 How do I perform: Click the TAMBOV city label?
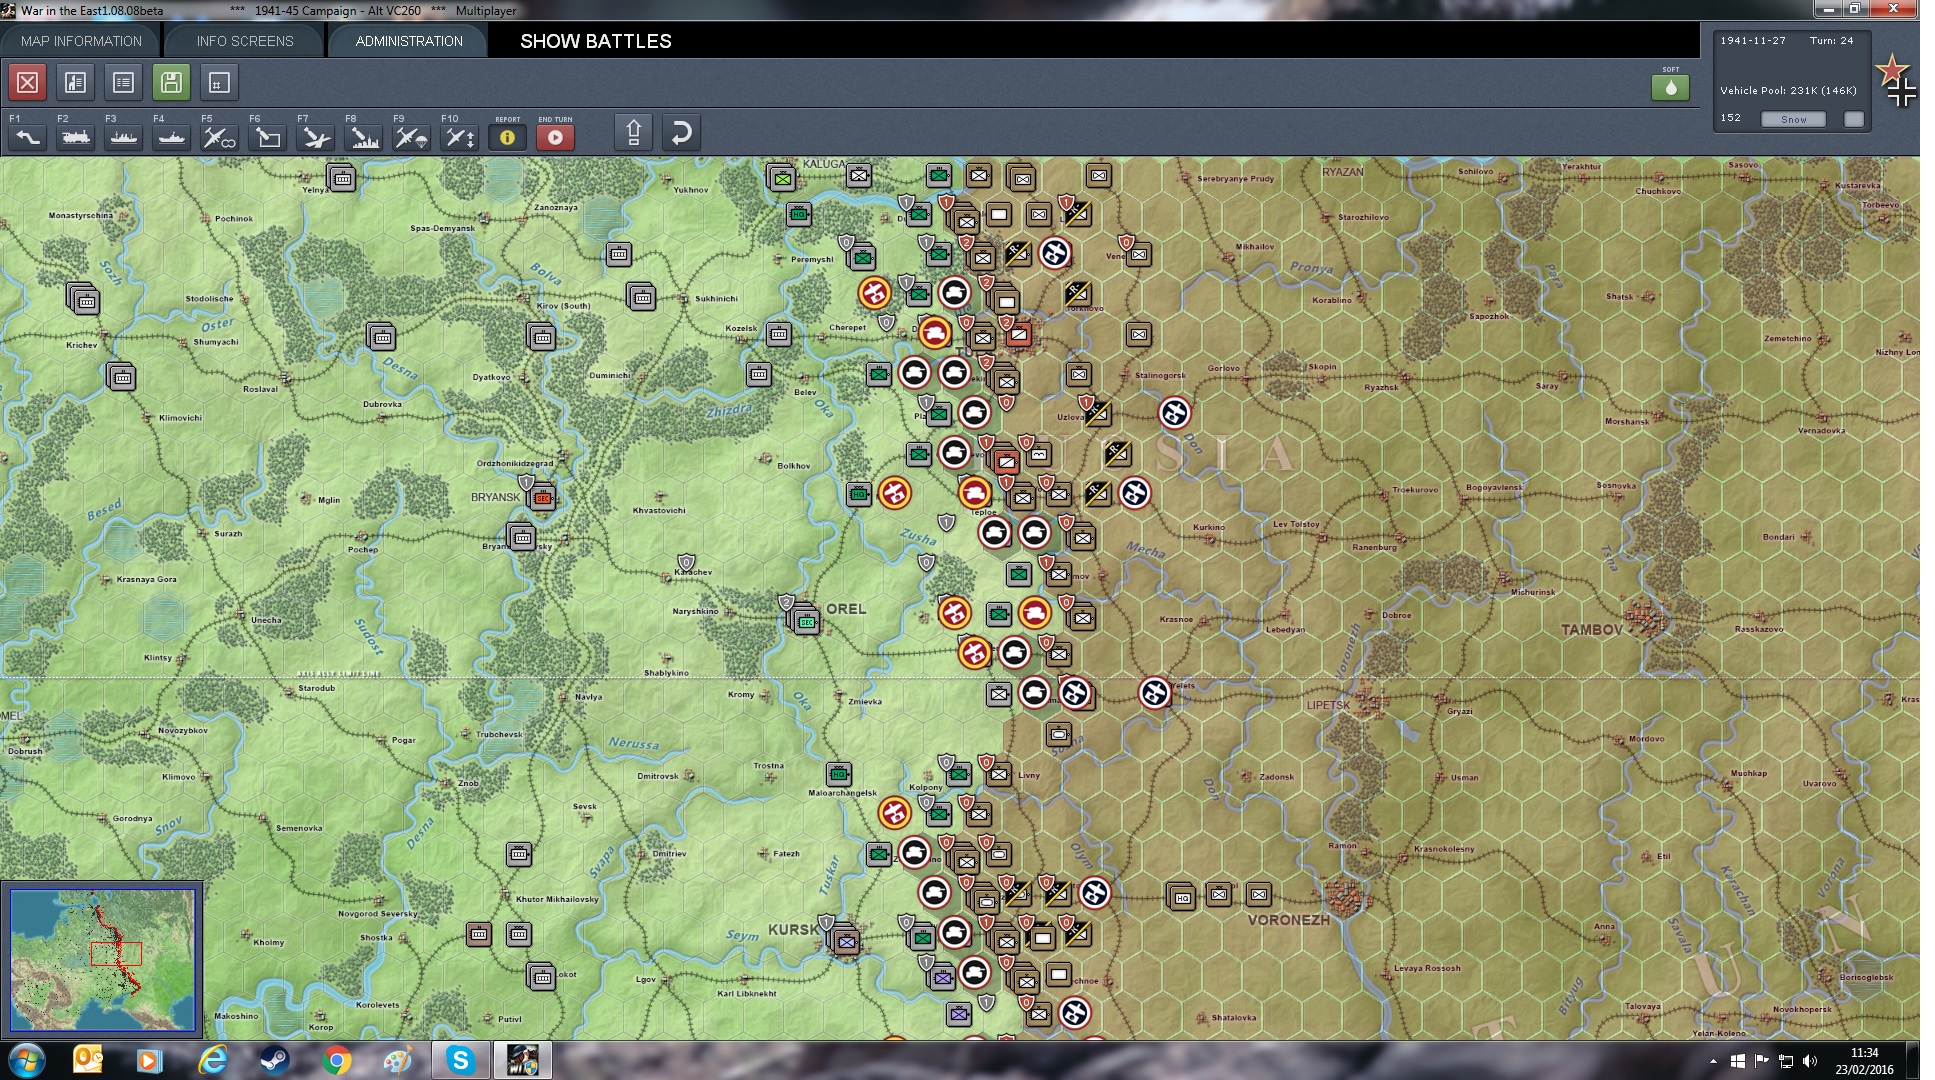click(1592, 630)
